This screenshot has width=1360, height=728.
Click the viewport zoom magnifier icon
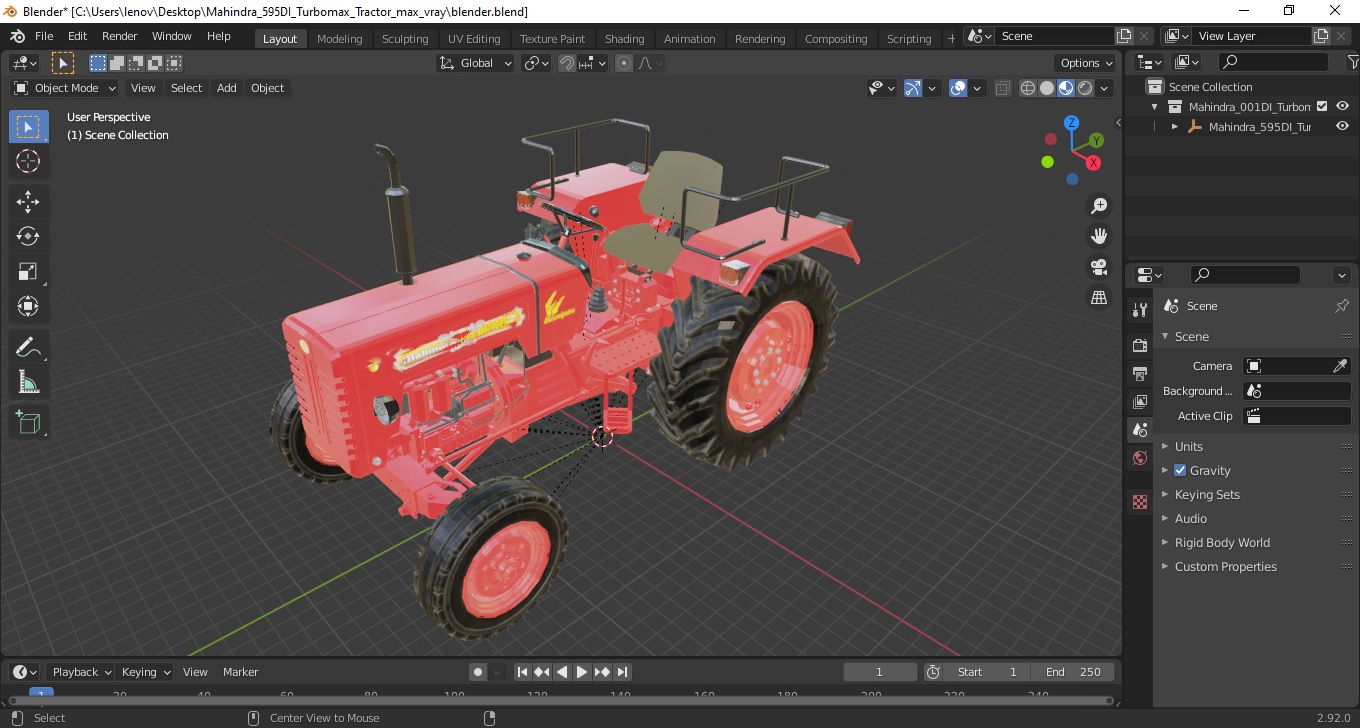click(1099, 206)
